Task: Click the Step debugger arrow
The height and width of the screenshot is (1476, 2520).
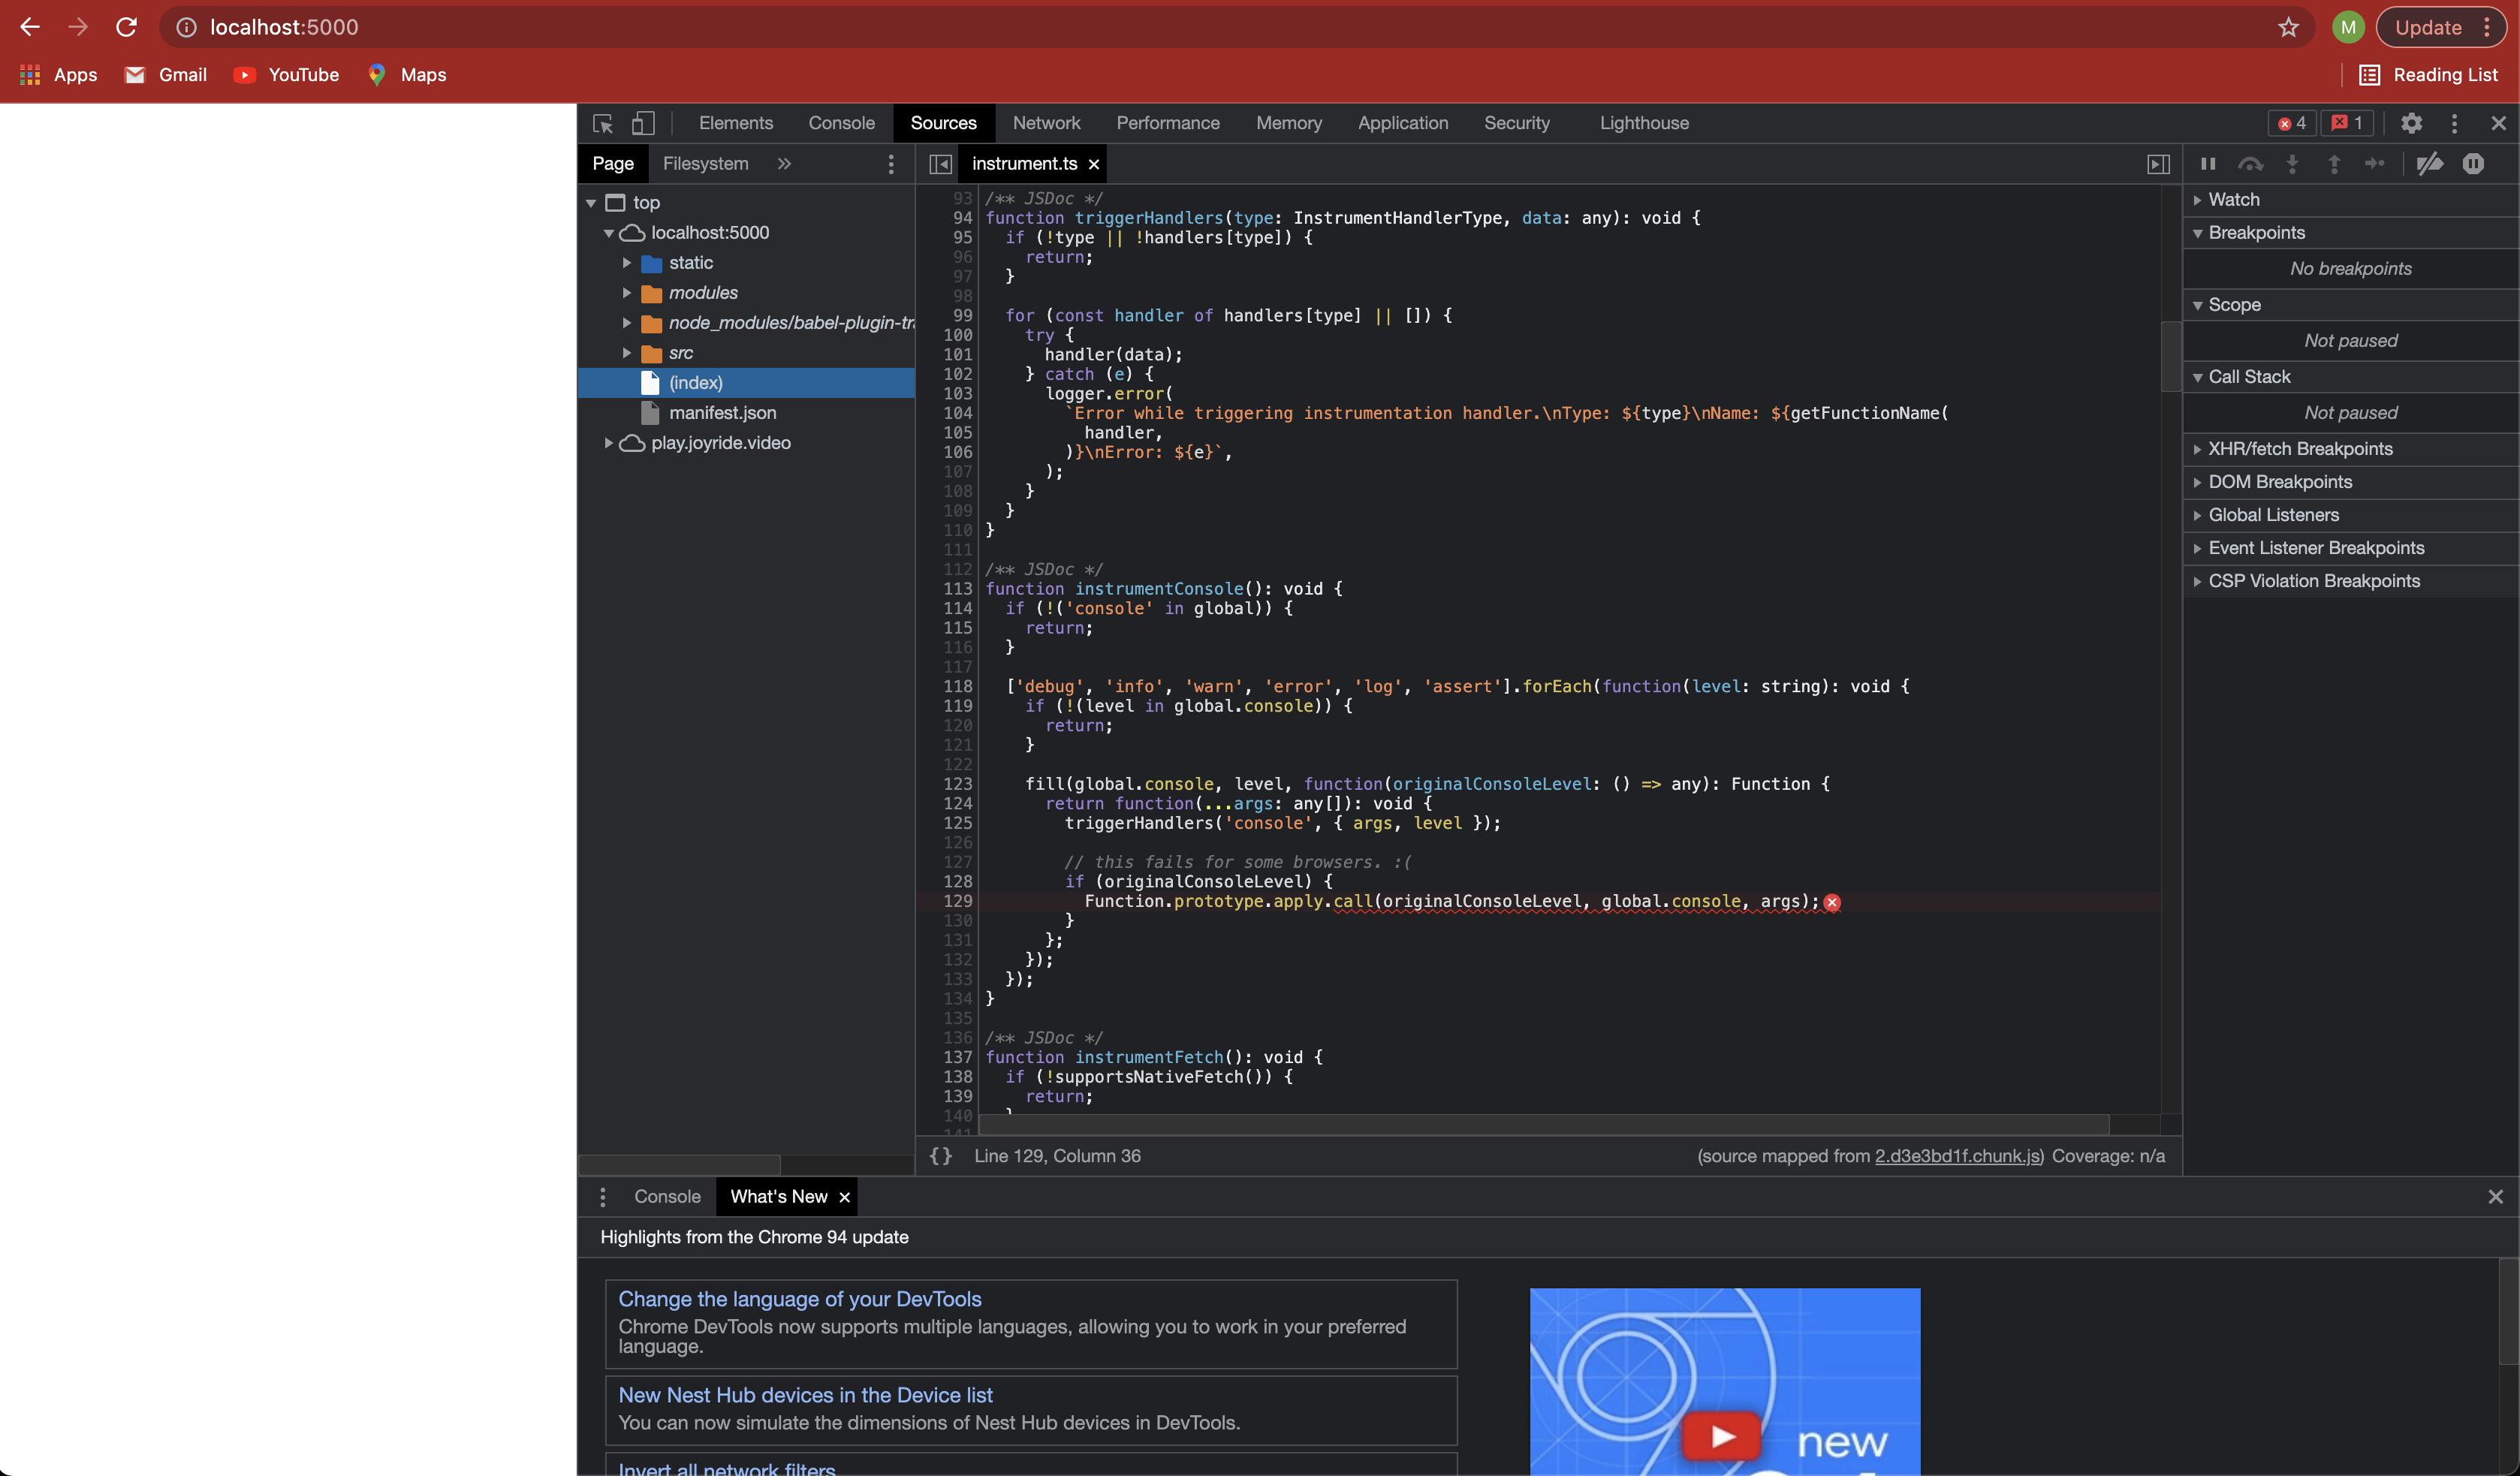Action: tap(2375, 164)
